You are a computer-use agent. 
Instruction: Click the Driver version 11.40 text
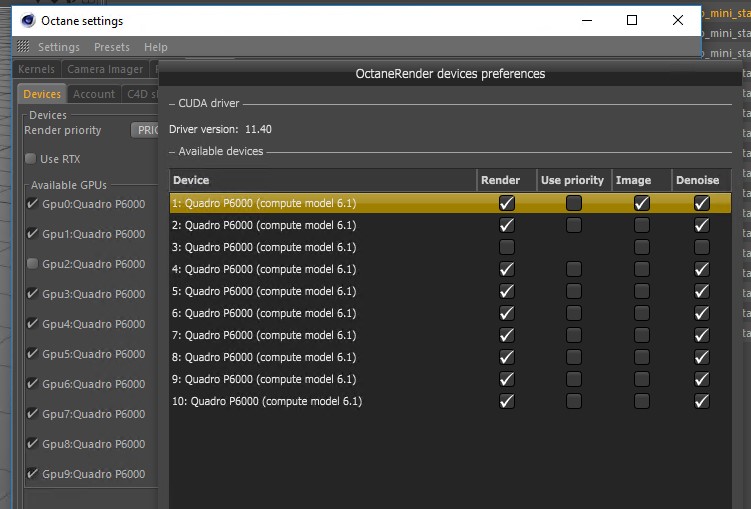220,129
